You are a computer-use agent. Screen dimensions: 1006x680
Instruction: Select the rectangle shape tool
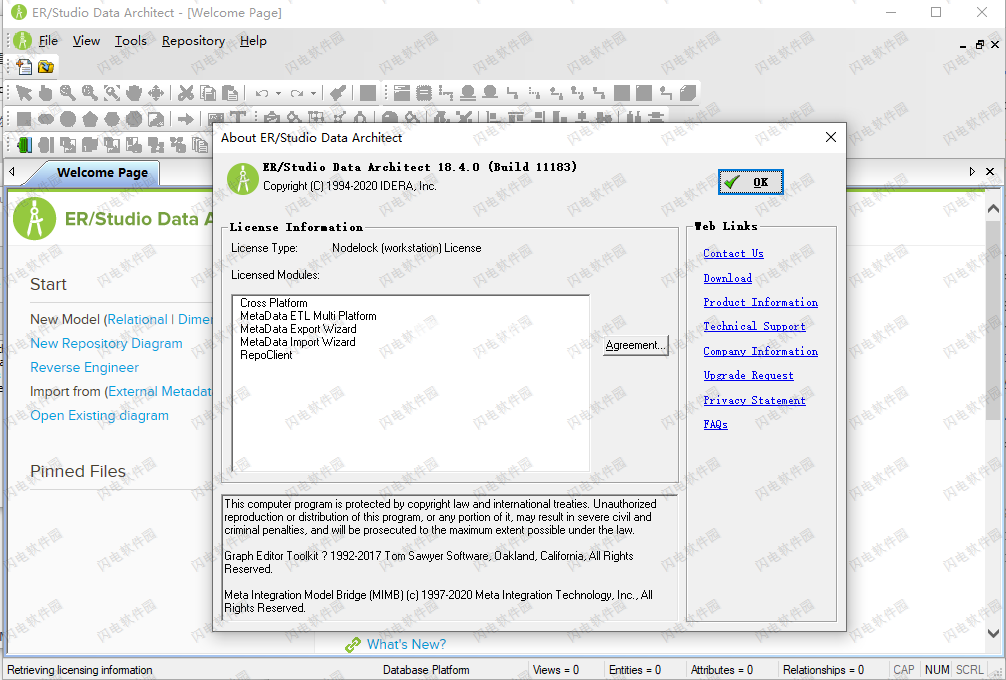point(24,119)
